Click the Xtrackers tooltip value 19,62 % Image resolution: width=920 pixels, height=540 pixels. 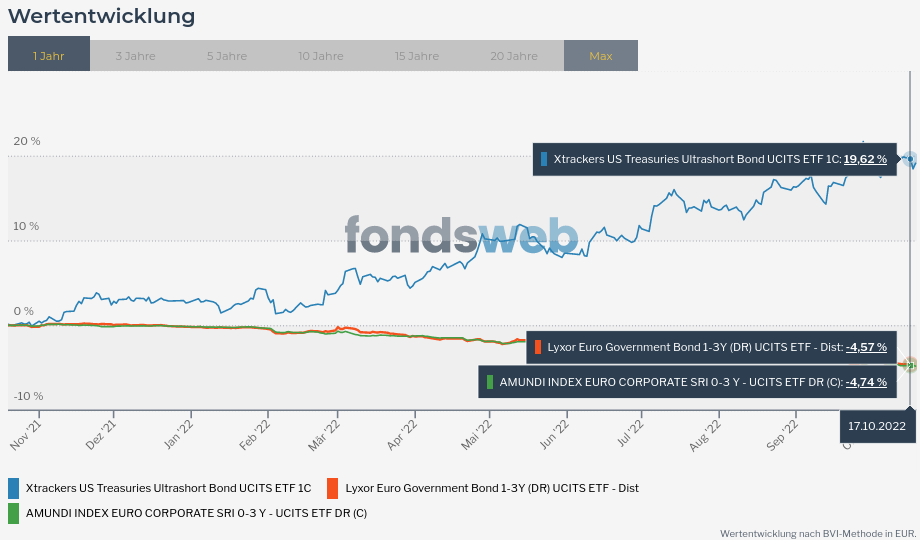click(865, 159)
